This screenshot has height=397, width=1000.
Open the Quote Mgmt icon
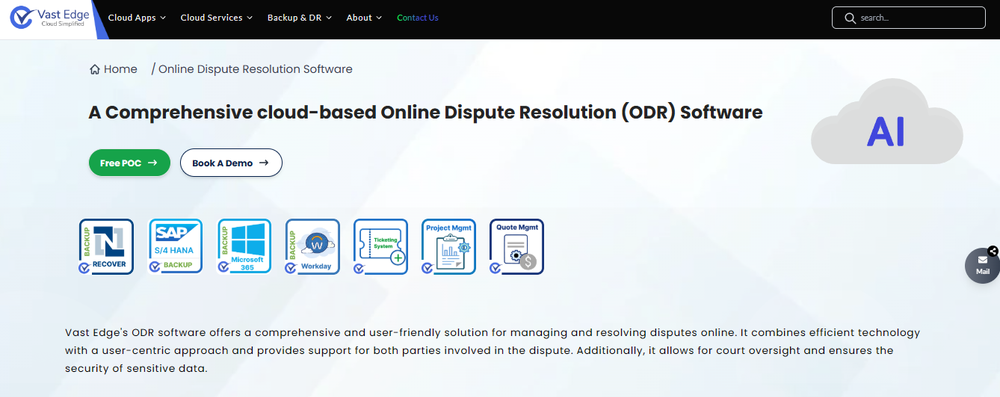[517, 247]
